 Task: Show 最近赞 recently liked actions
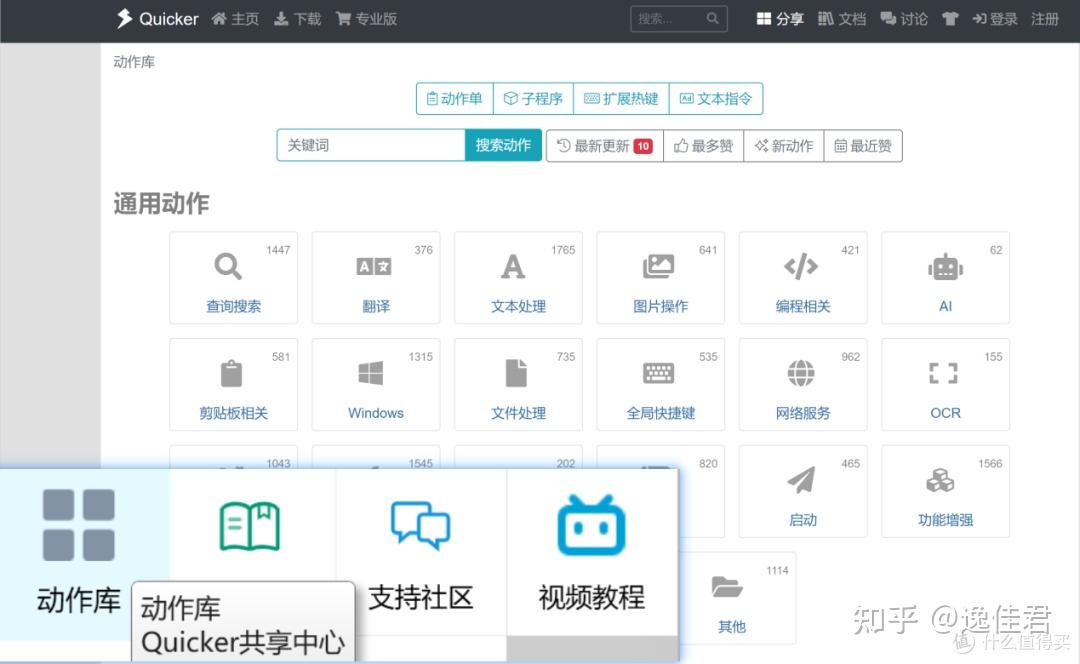(863, 145)
